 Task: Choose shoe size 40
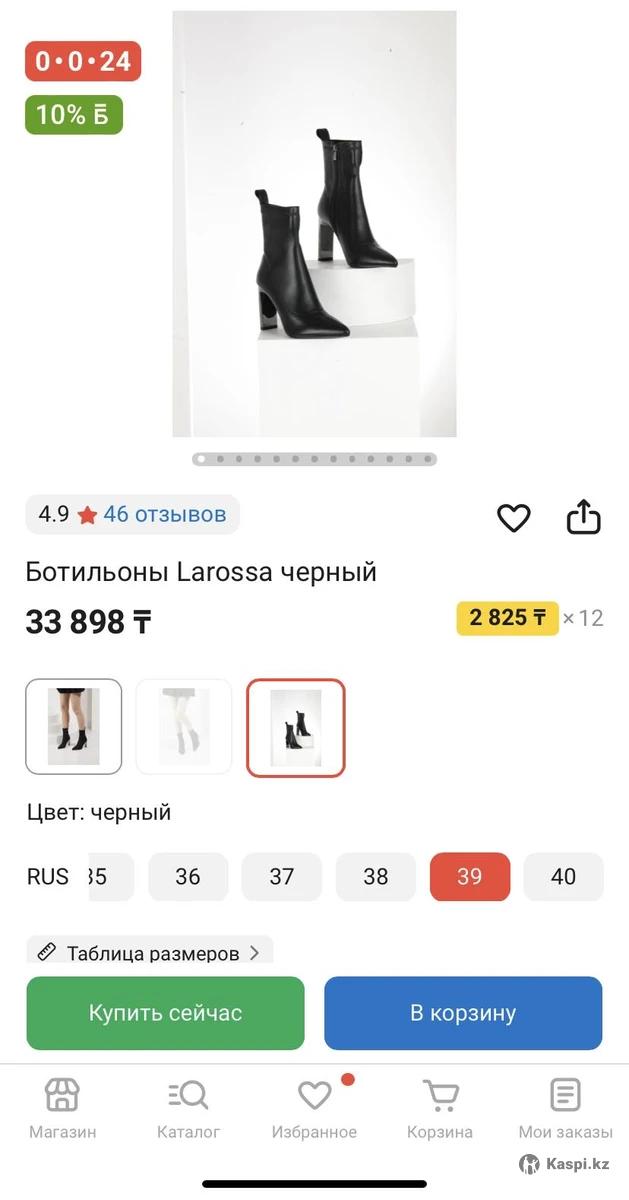[564, 877]
